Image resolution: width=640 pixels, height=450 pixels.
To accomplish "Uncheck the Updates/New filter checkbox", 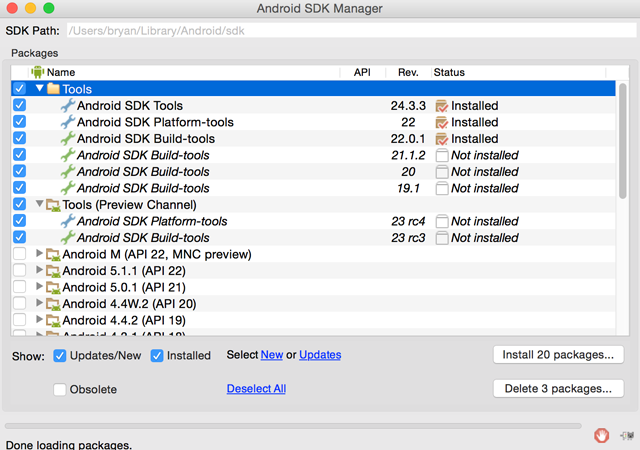I will (60, 356).
